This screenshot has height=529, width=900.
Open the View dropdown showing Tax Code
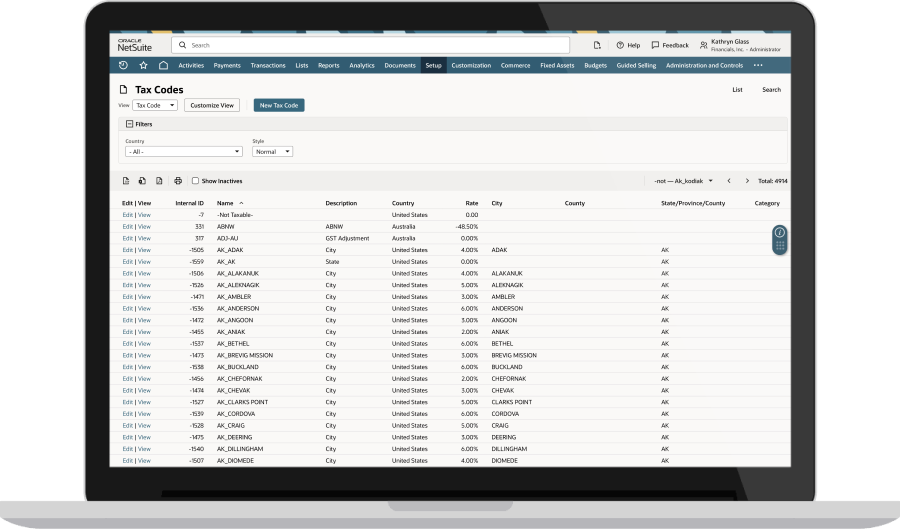tap(155, 105)
